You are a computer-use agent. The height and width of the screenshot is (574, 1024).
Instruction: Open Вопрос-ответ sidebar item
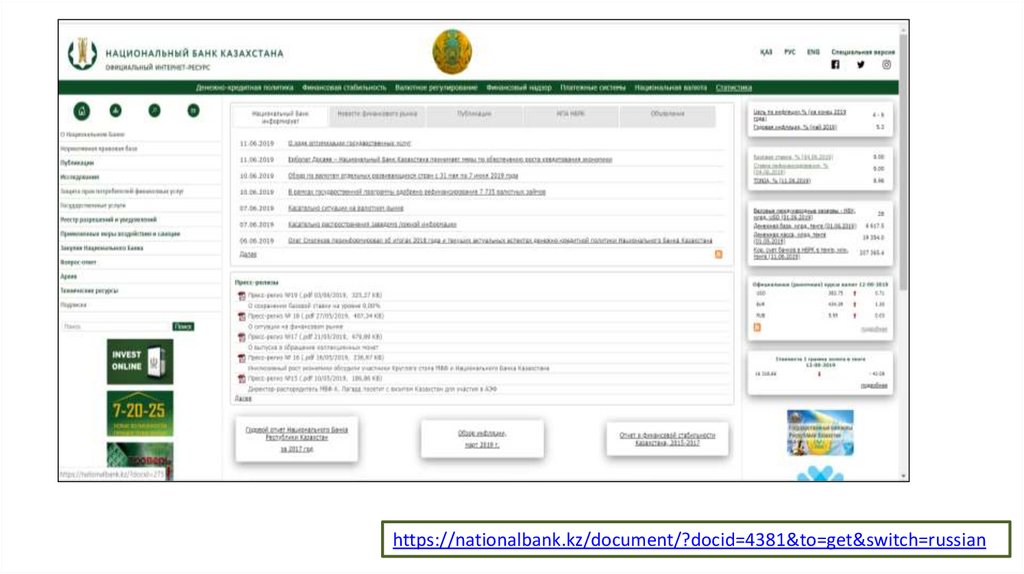[78, 263]
